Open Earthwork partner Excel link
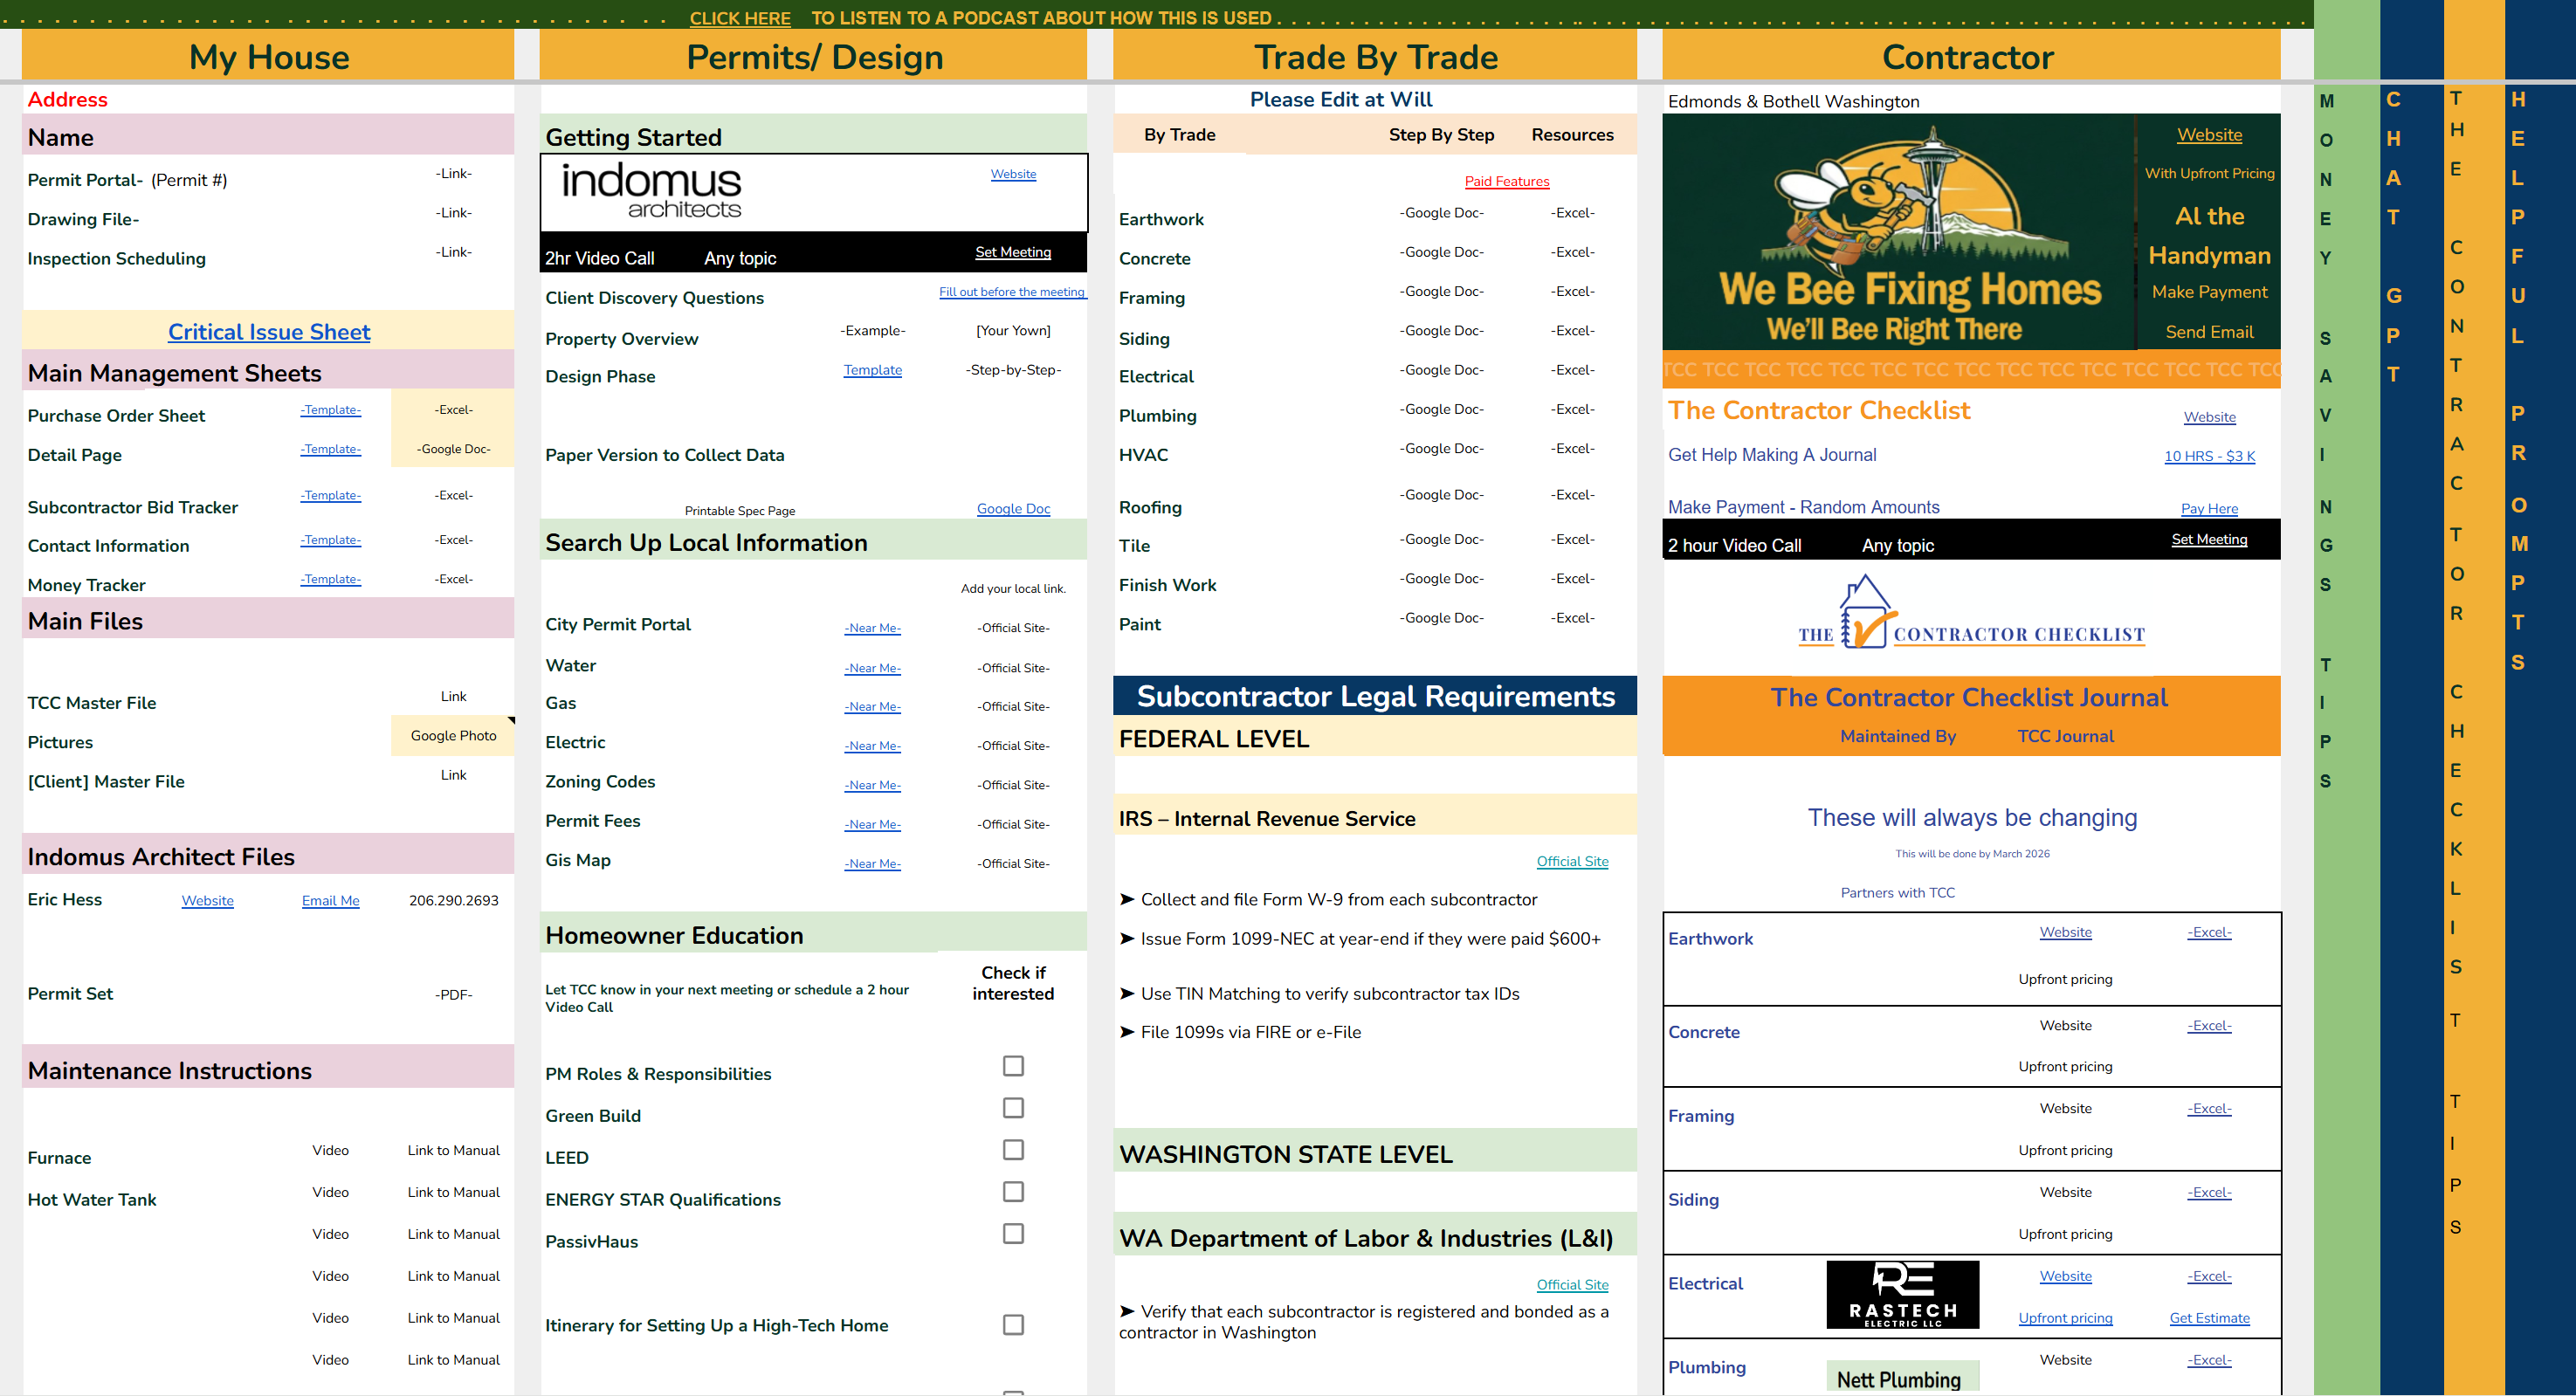Viewport: 2576px width, 1396px height. point(2210,932)
